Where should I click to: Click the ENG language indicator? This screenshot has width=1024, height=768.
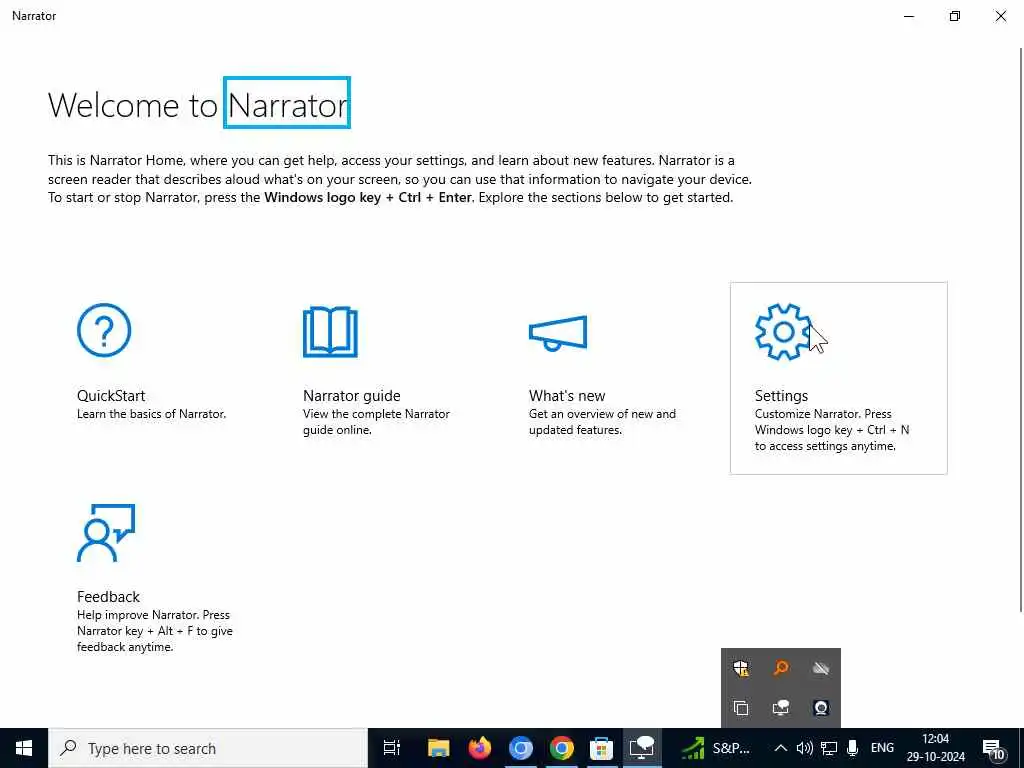(882, 748)
